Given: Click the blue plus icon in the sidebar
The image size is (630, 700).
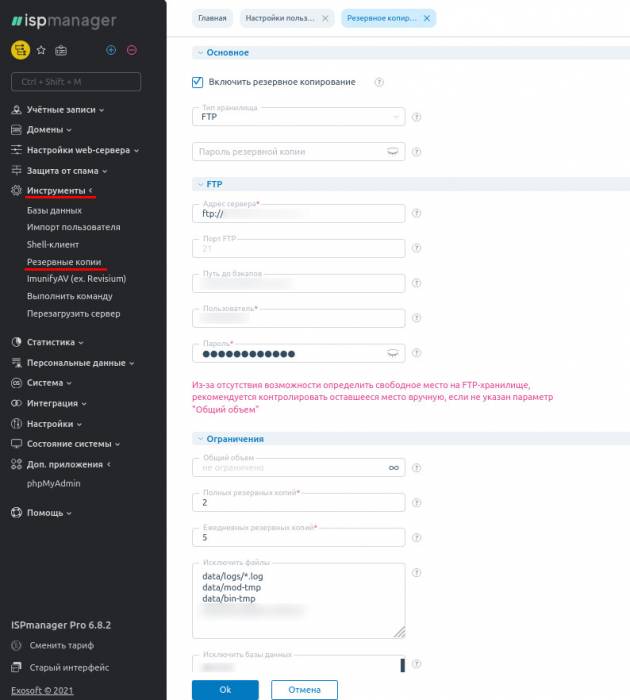Looking at the screenshot, I should click(111, 50).
